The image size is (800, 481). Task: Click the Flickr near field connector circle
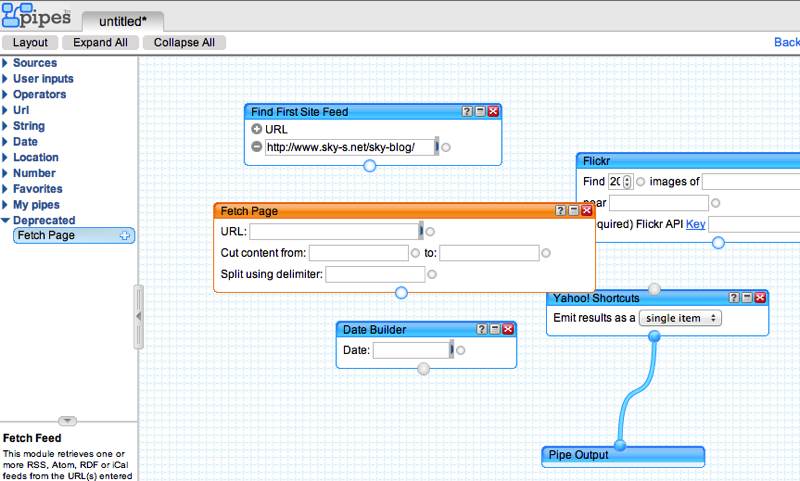[716, 203]
